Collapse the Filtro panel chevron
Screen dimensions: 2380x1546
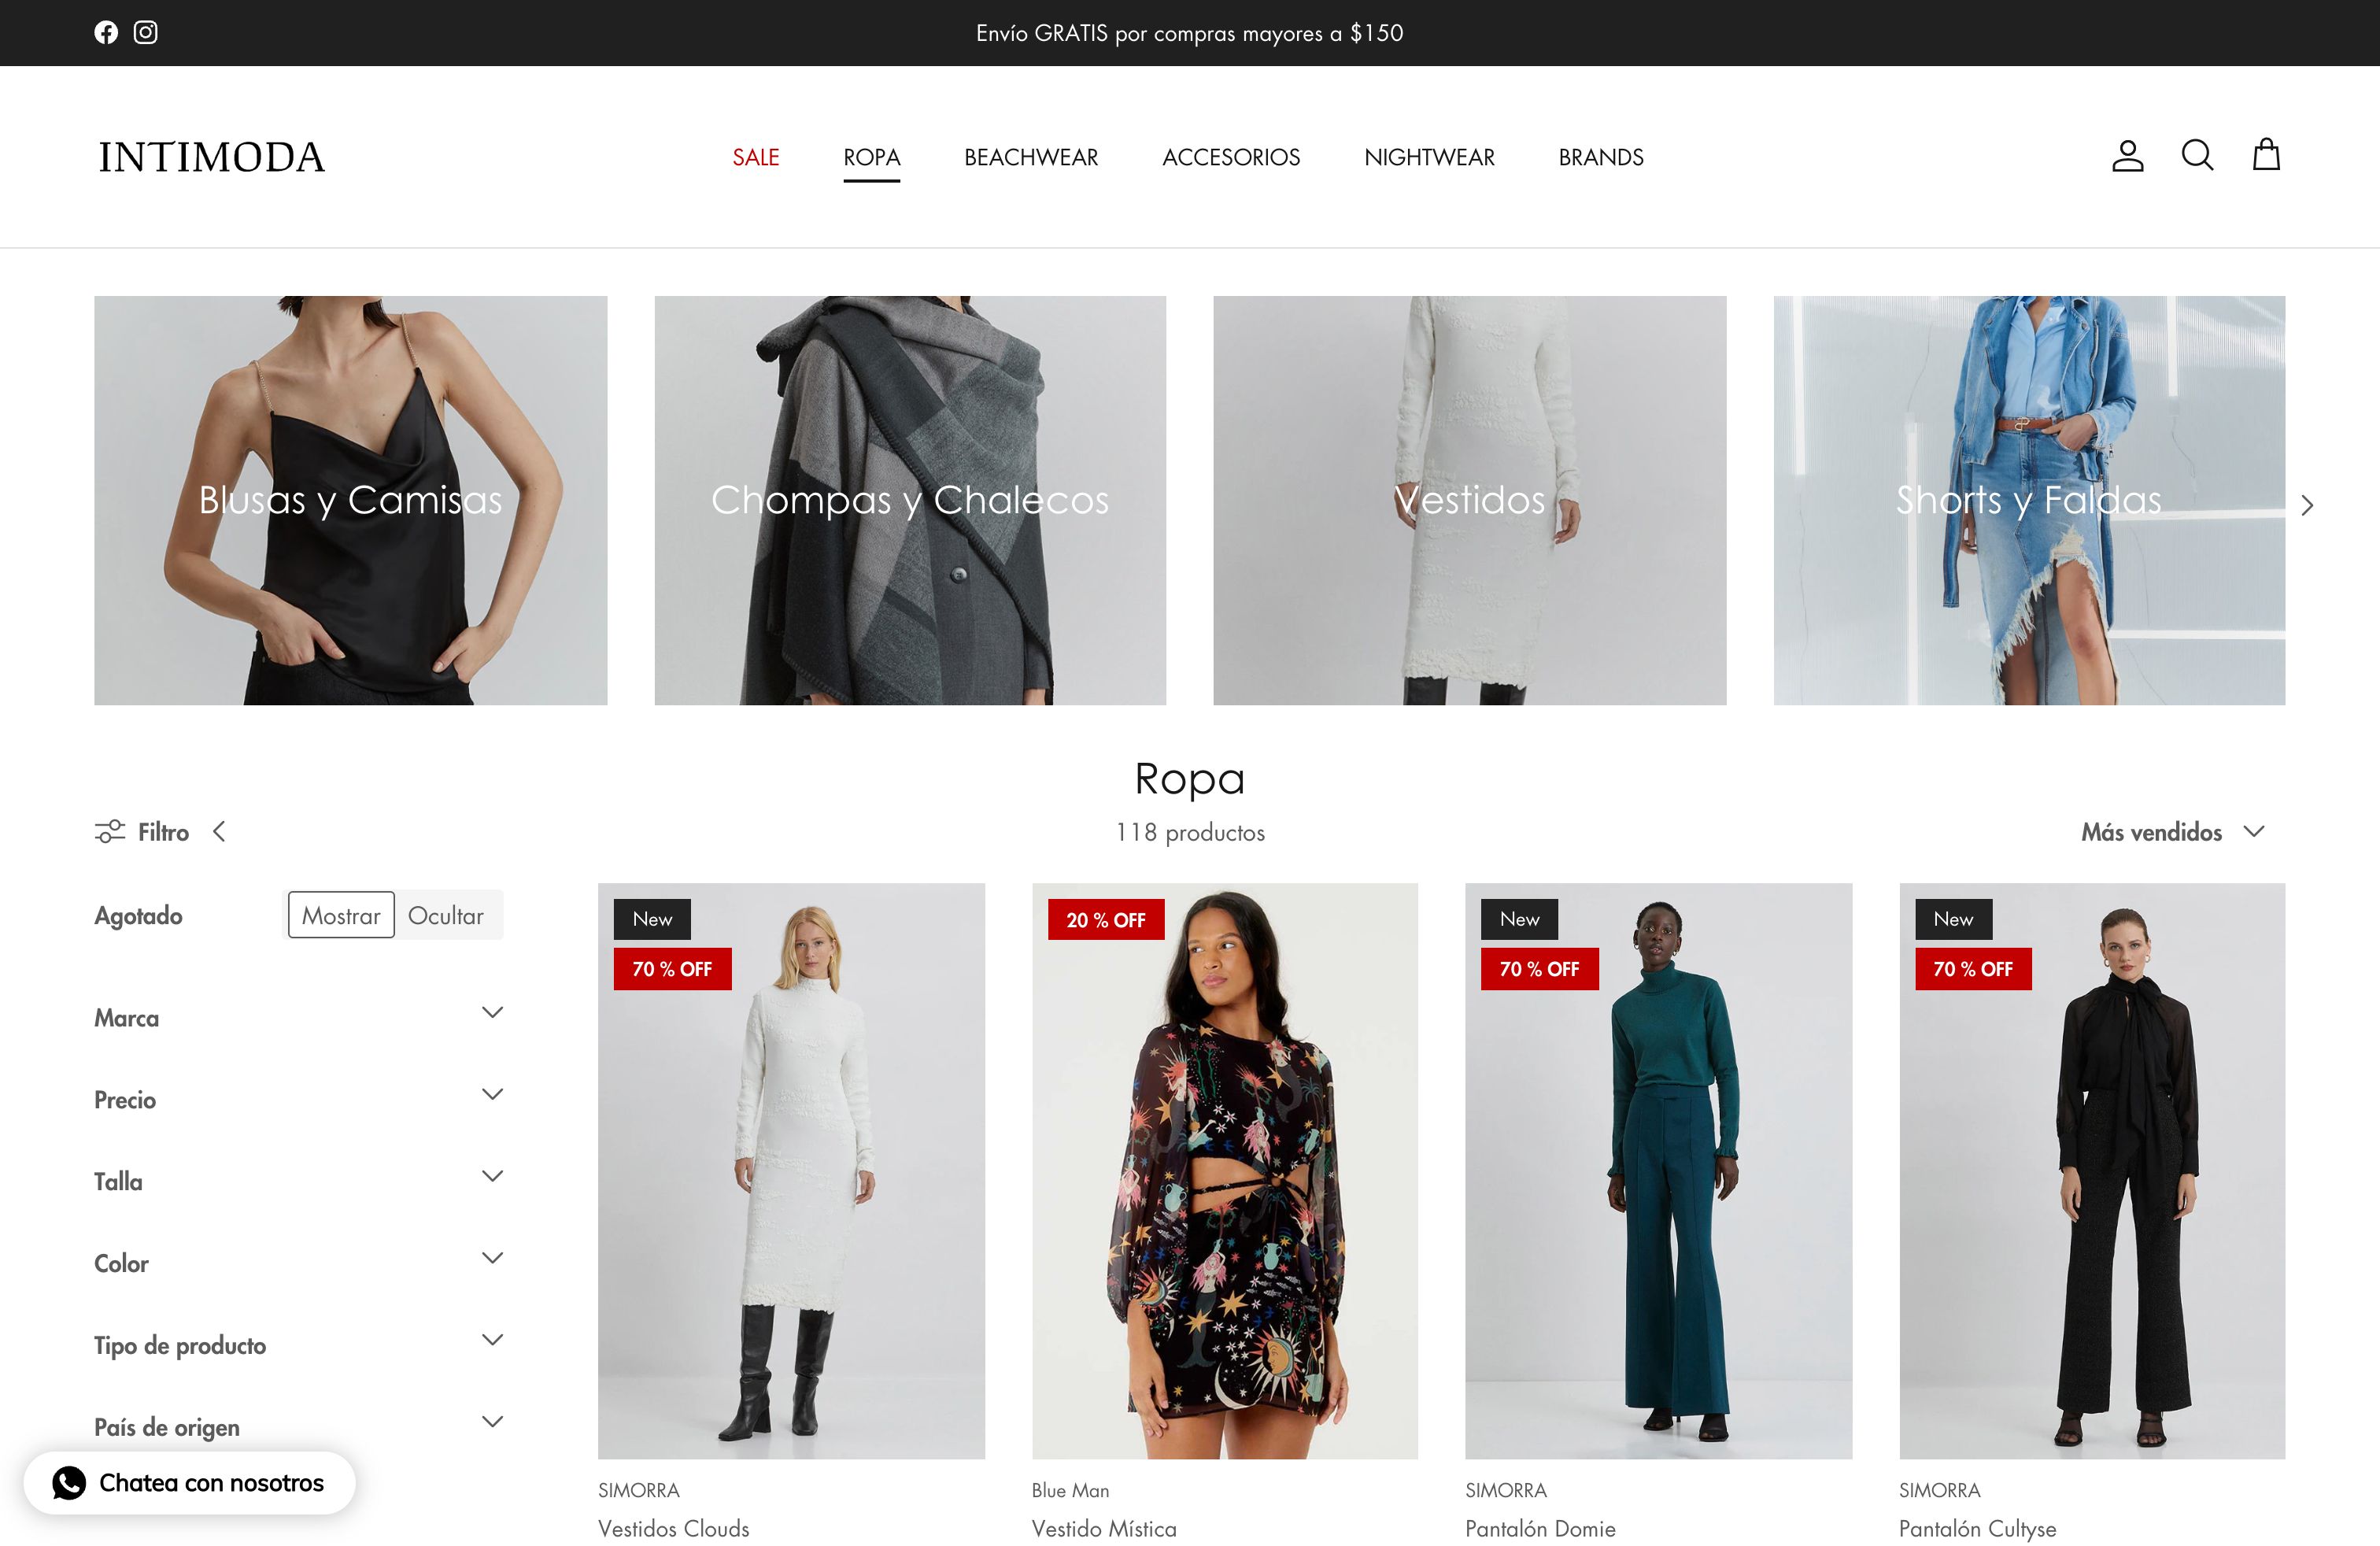click(x=219, y=831)
